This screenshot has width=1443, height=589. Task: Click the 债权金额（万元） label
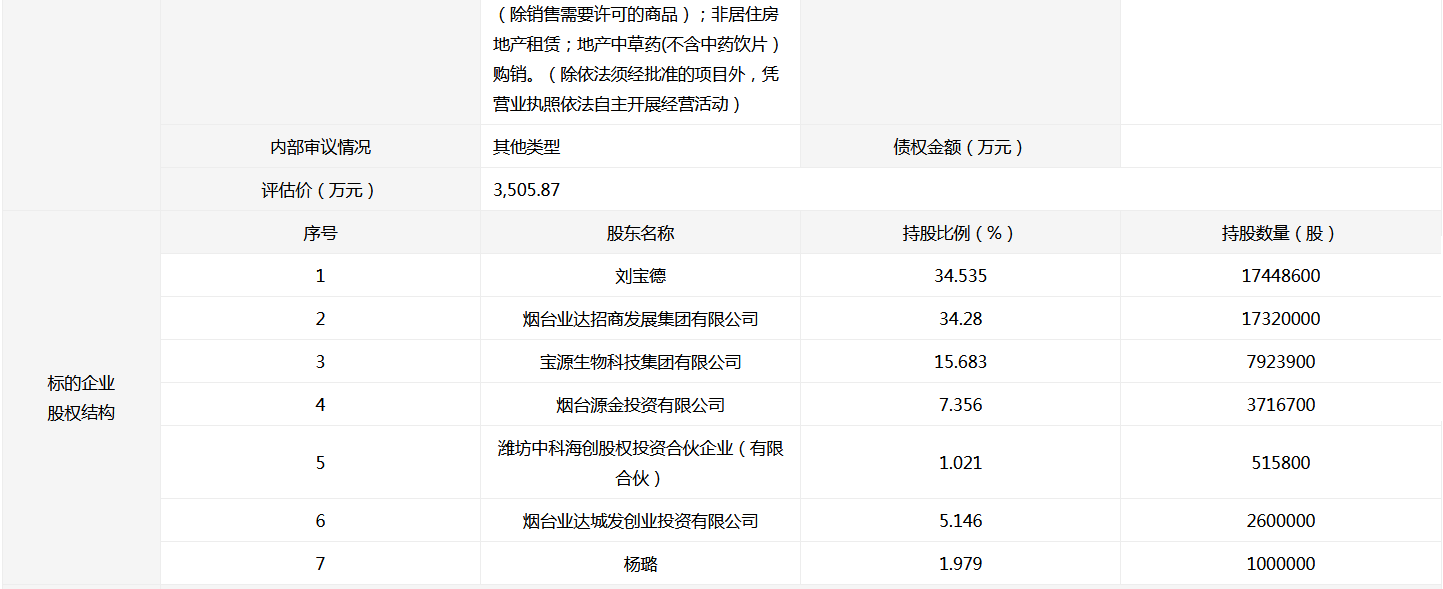(x=959, y=147)
